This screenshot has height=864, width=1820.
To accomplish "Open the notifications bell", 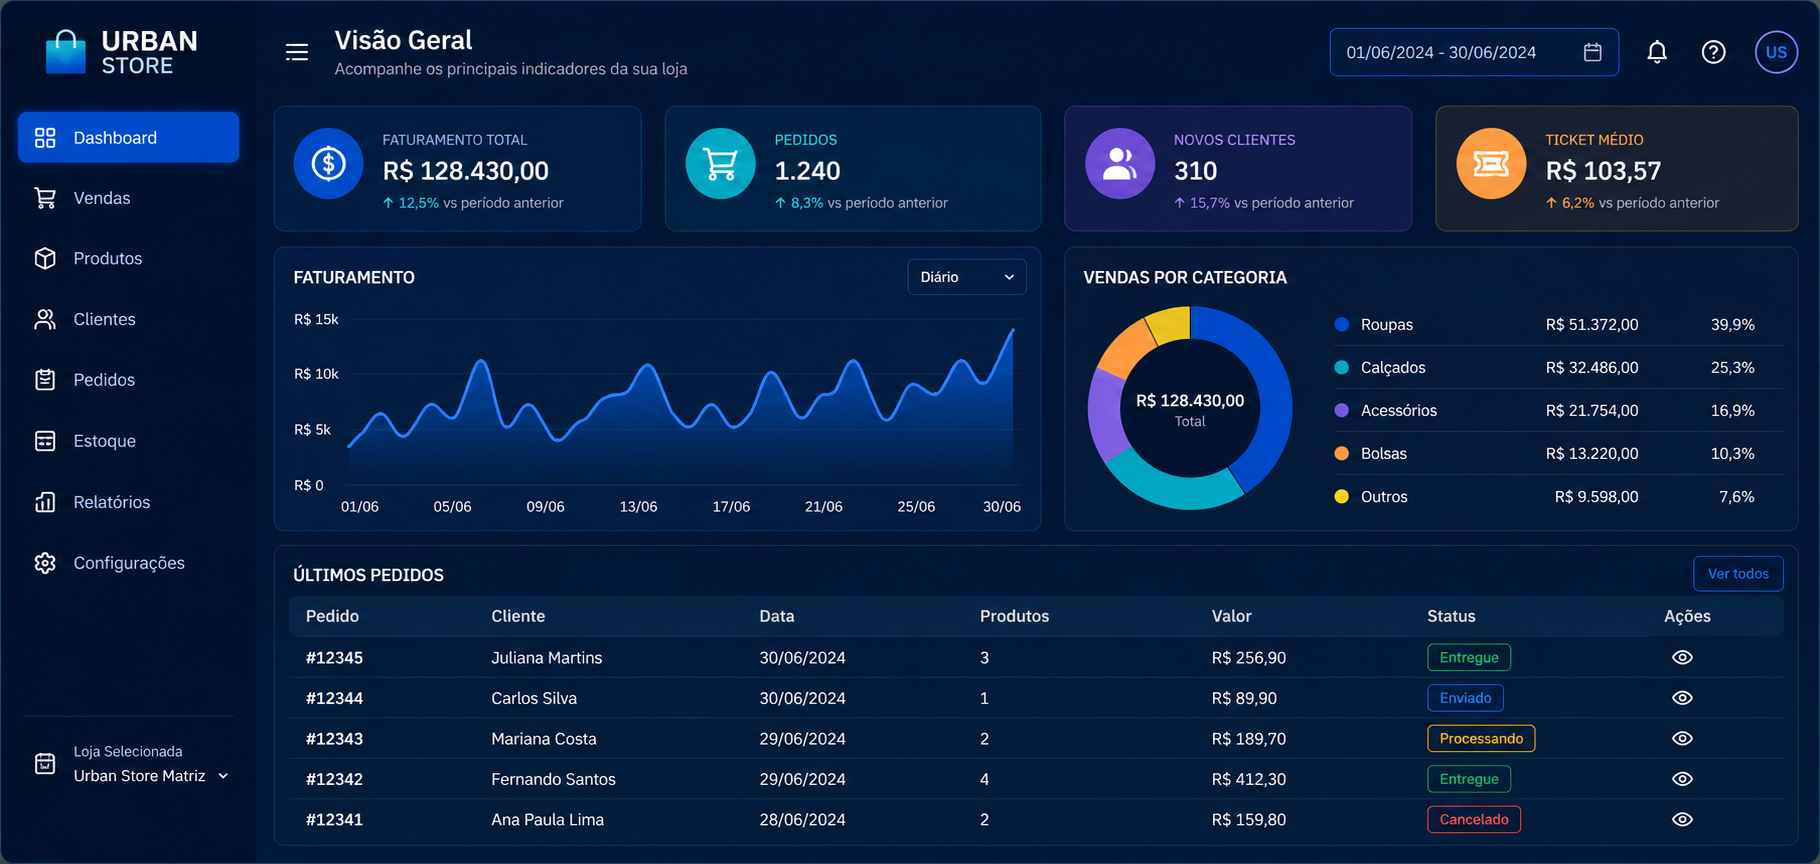I will coord(1657,52).
